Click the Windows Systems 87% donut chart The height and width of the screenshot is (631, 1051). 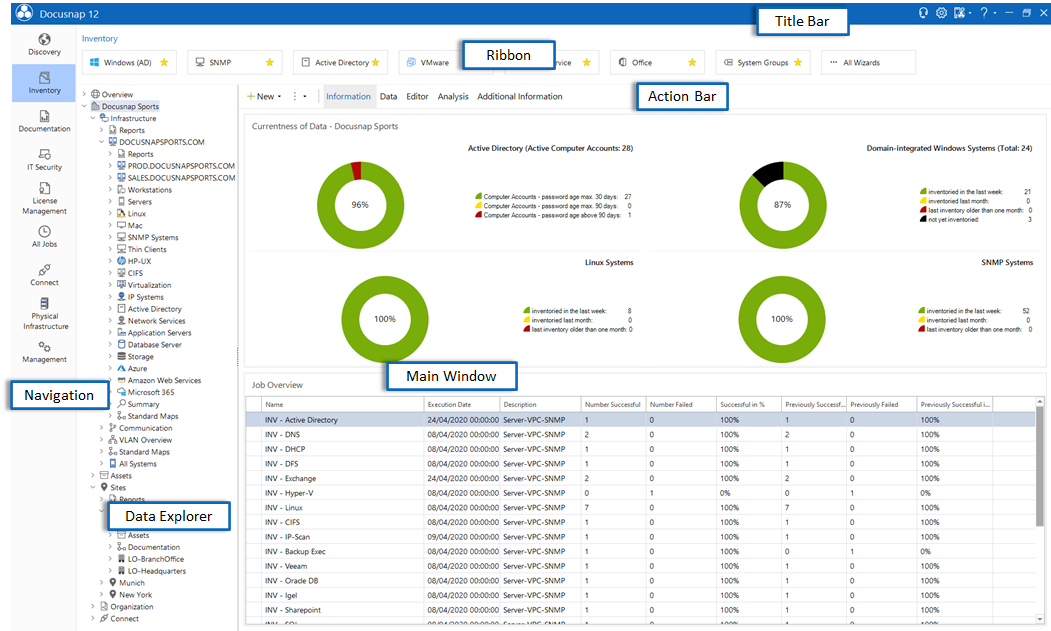(x=783, y=205)
